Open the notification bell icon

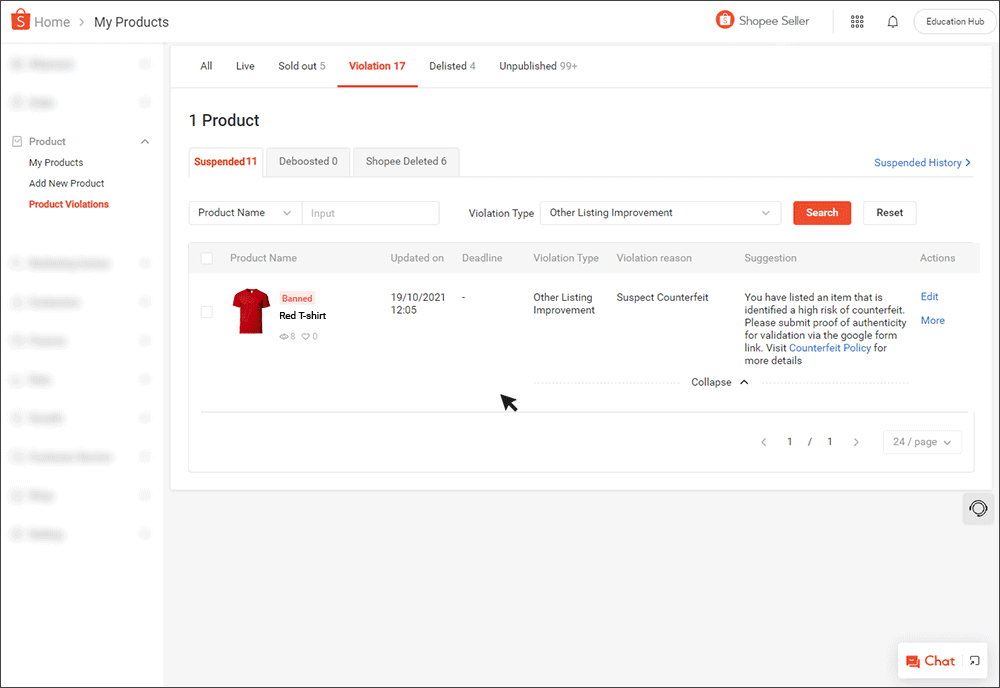coord(892,20)
